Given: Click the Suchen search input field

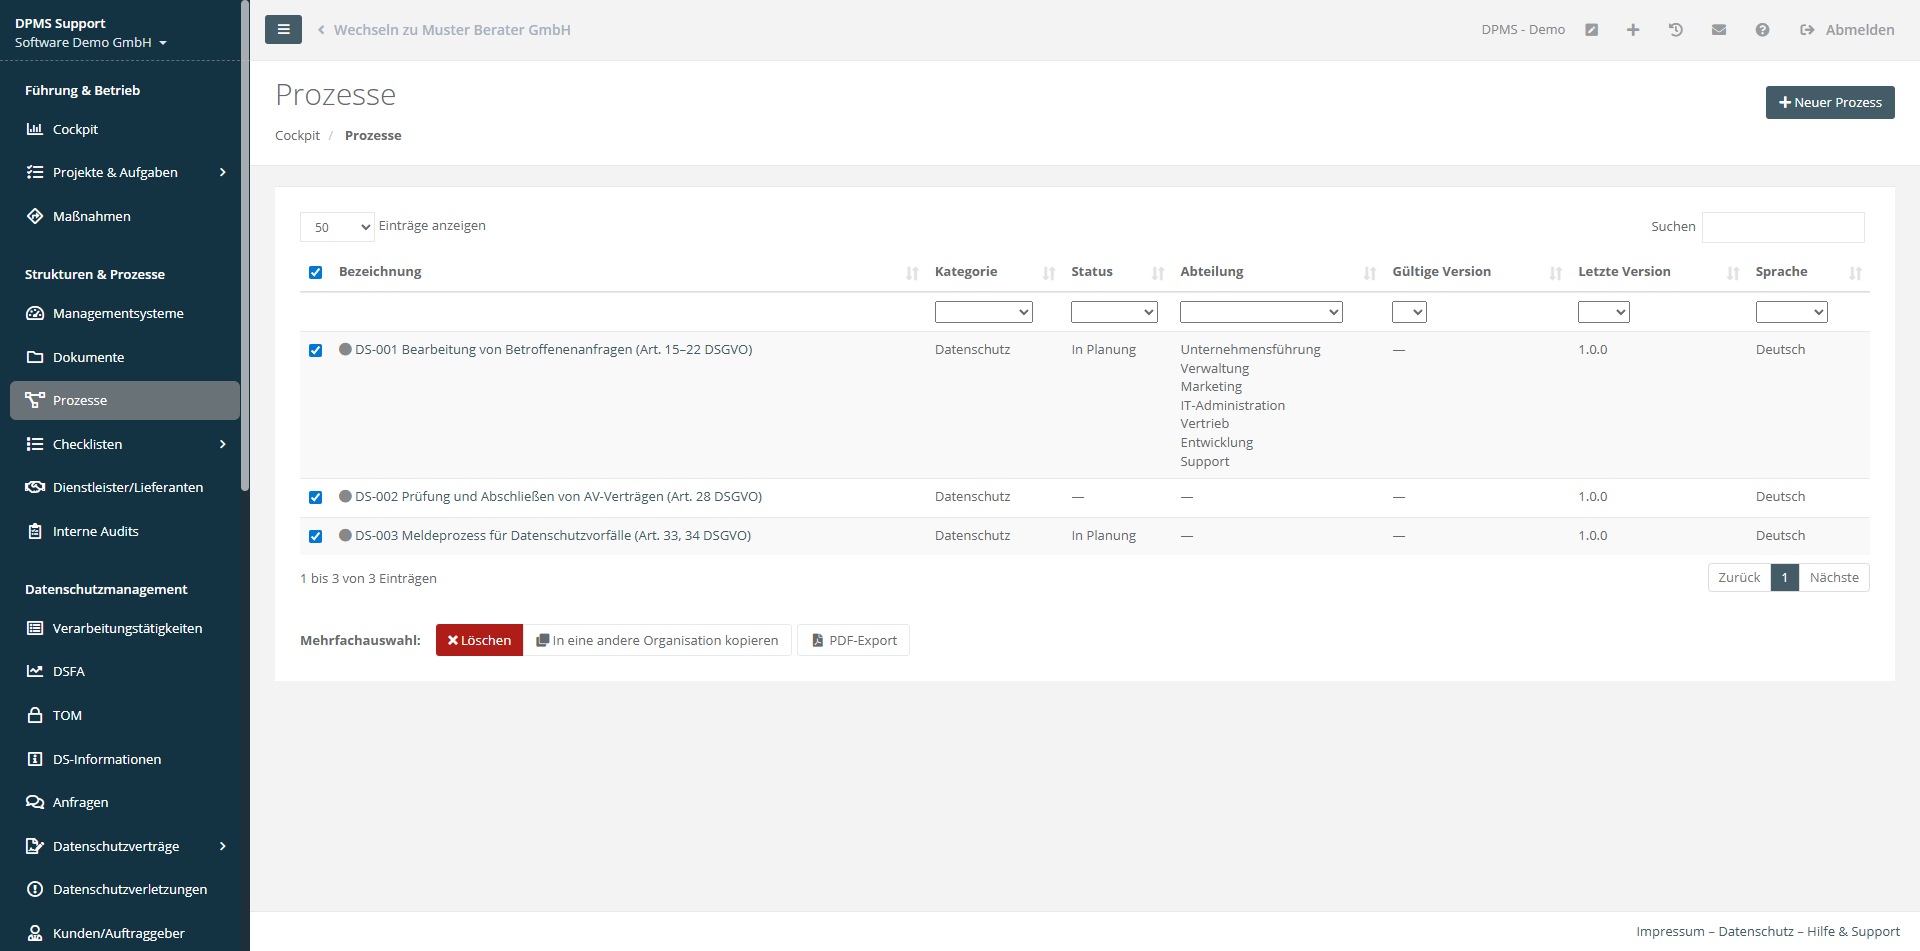Looking at the screenshot, I should (1782, 227).
